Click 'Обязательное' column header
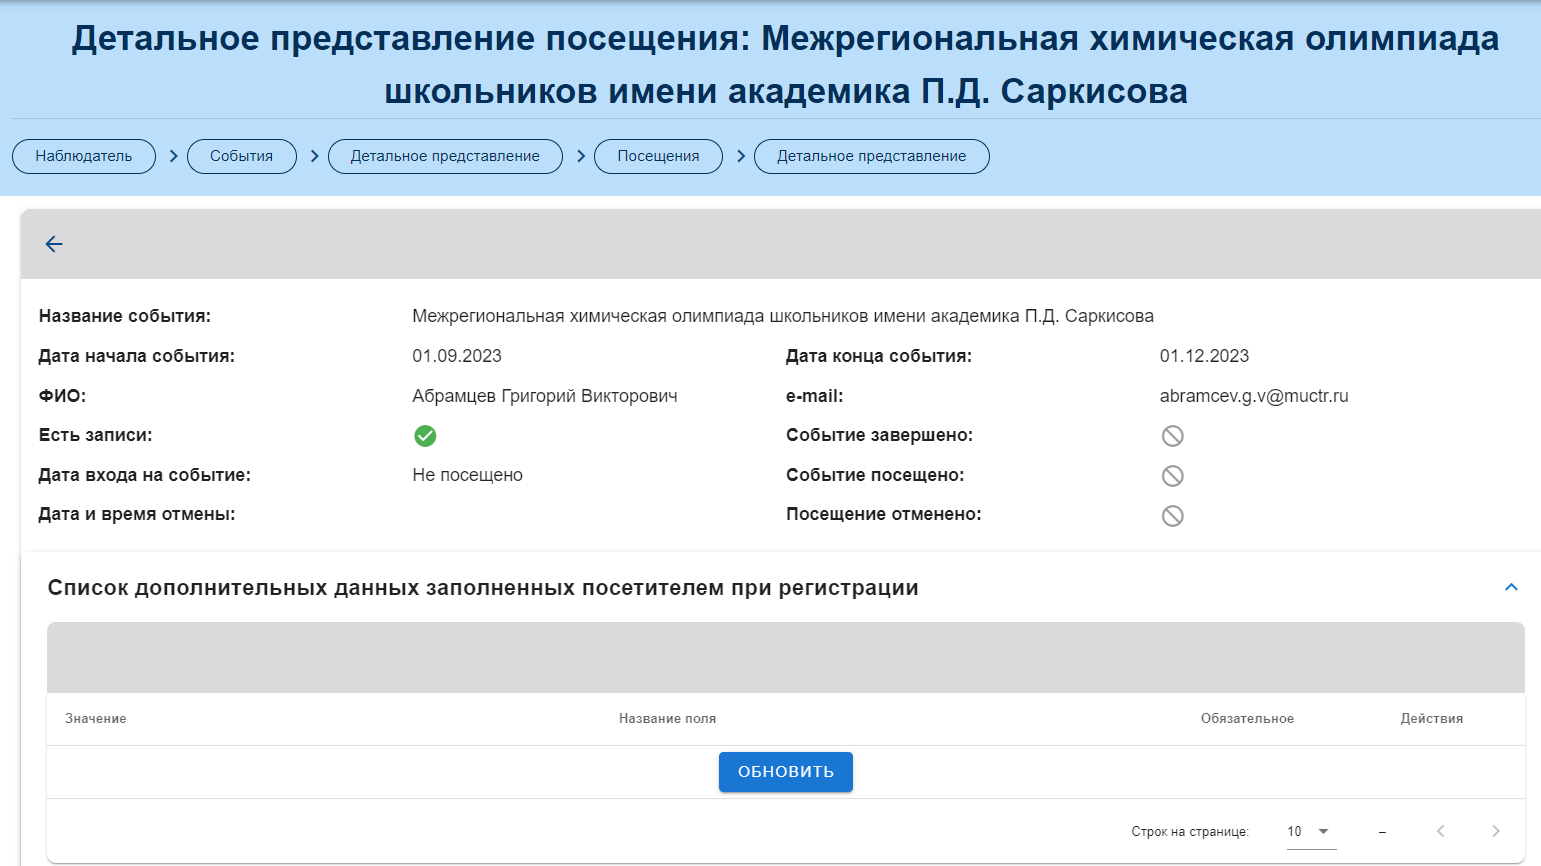The image size is (1541, 866). (x=1247, y=719)
